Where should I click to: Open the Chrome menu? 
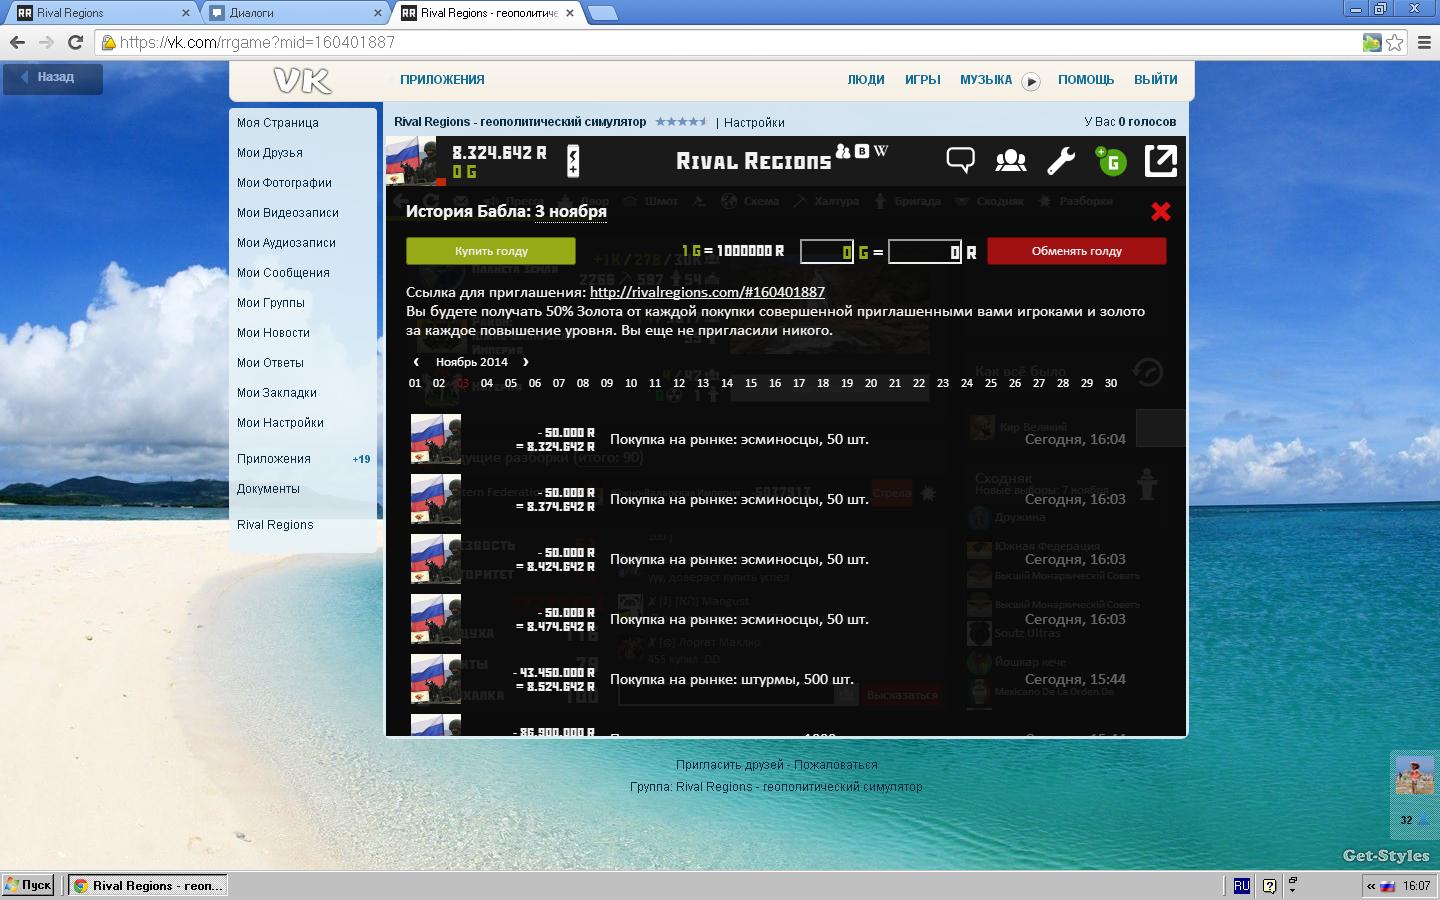(1424, 42)
